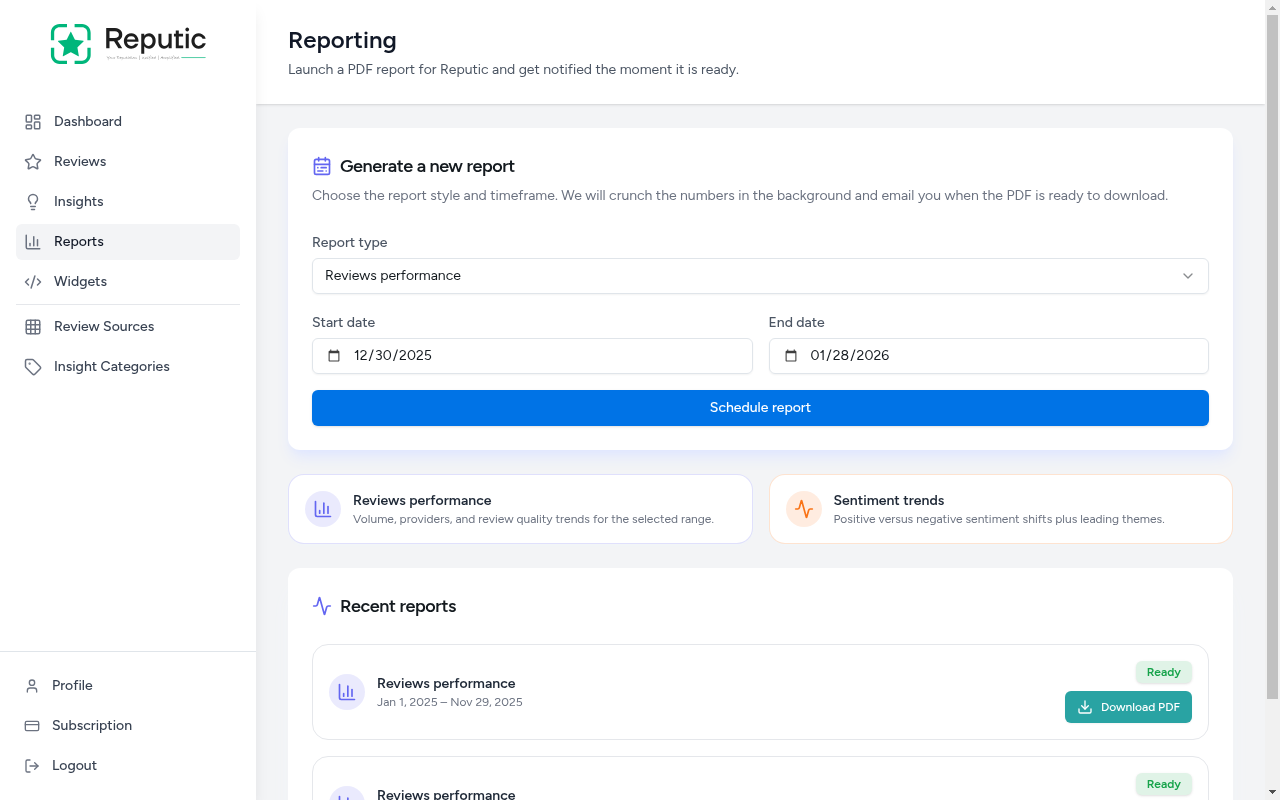This screenshot has width=1280, height=800.
Task: Click the sentiment trends wave icon
Action: (804, 509)
